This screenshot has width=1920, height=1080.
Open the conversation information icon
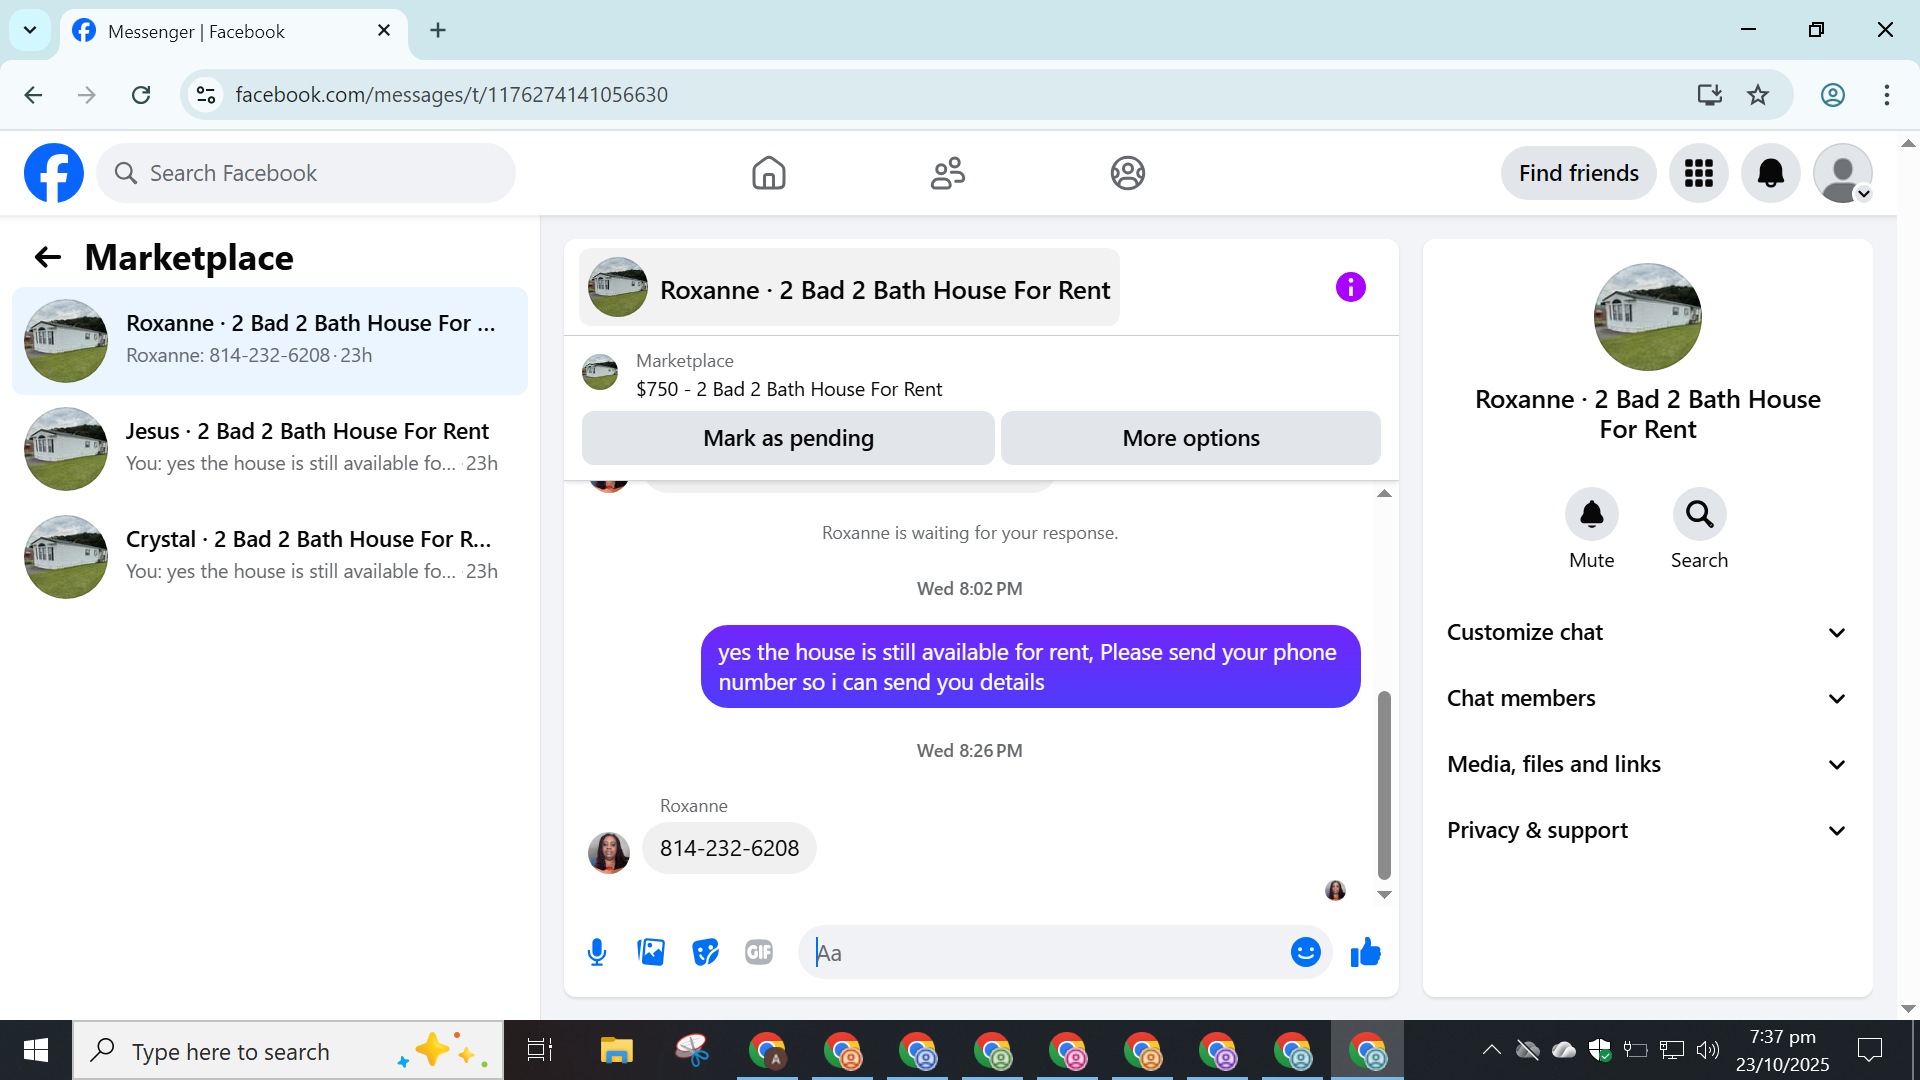pyautogui.click(x=1350, y=288)
